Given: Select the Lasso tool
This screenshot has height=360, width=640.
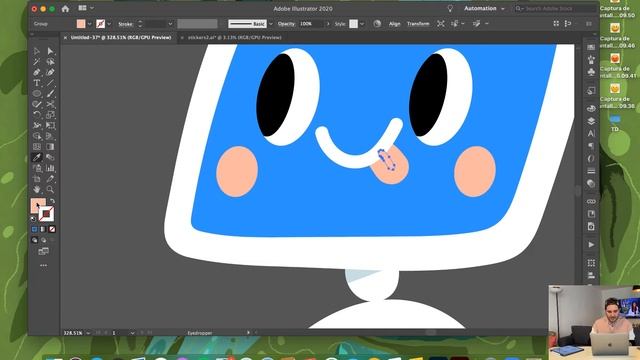Looking at the screenshot, I should tap(50, 62).
